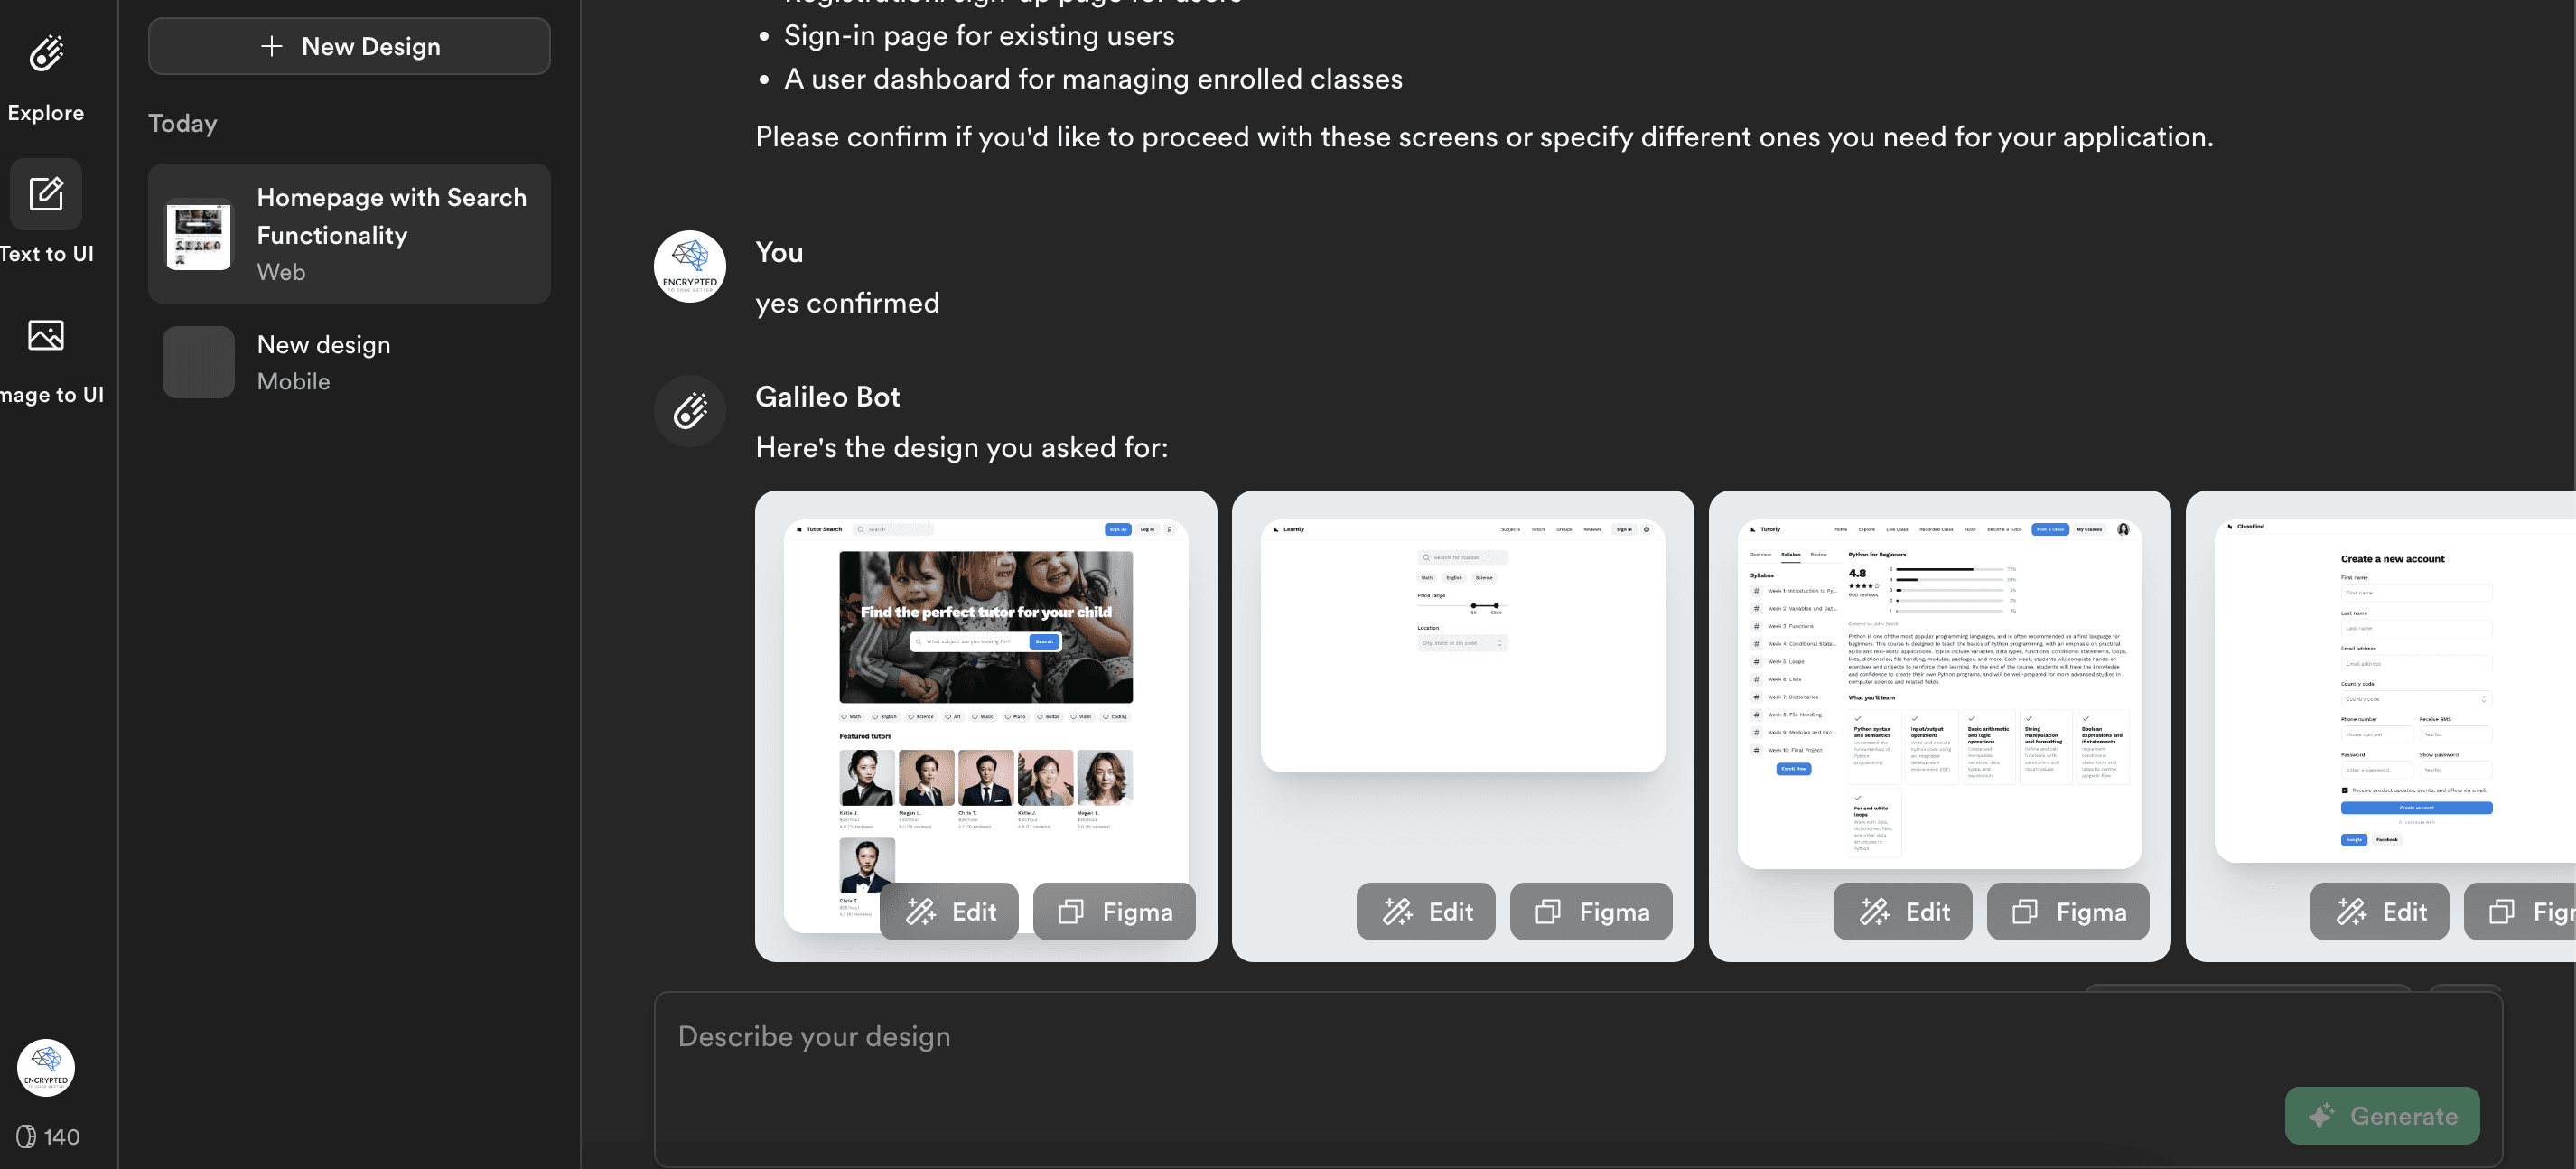
Task: Click the Today section label
Action: point(183,123)
